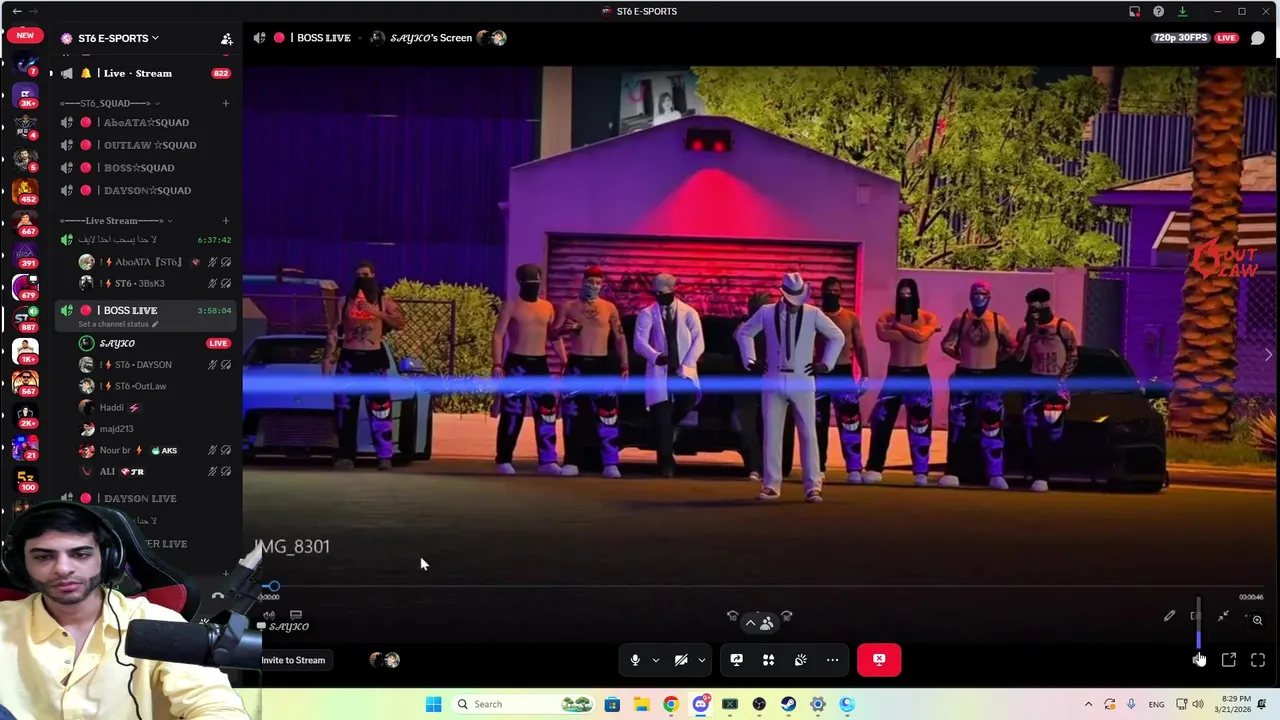Open microphone input options arrow

click(x=656, y=660)
